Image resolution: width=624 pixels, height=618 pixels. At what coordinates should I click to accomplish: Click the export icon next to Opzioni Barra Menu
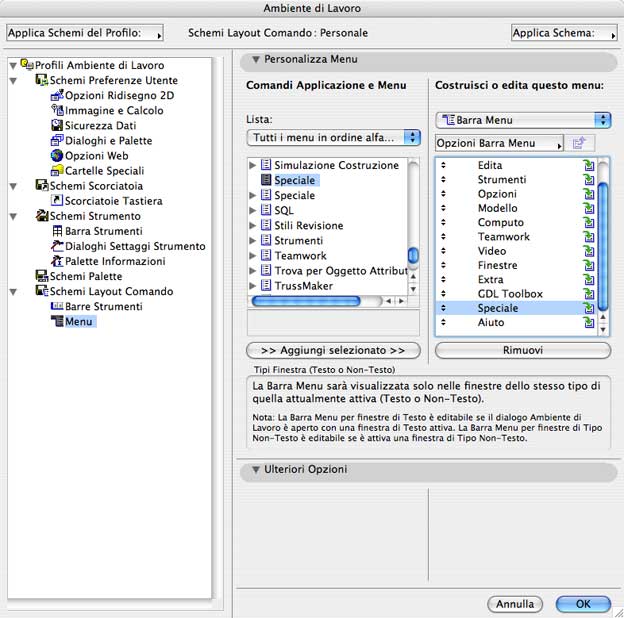(578, 144)
